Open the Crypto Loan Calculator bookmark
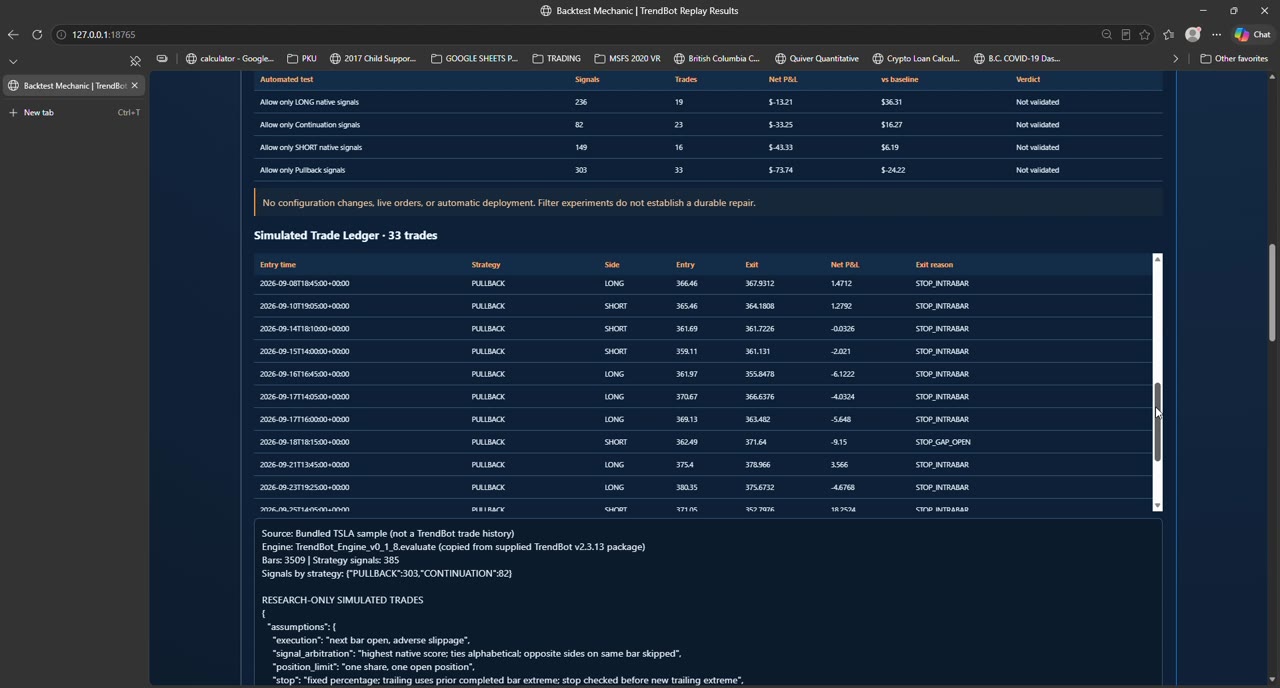 pyautogui.click(x=916, y=58)
